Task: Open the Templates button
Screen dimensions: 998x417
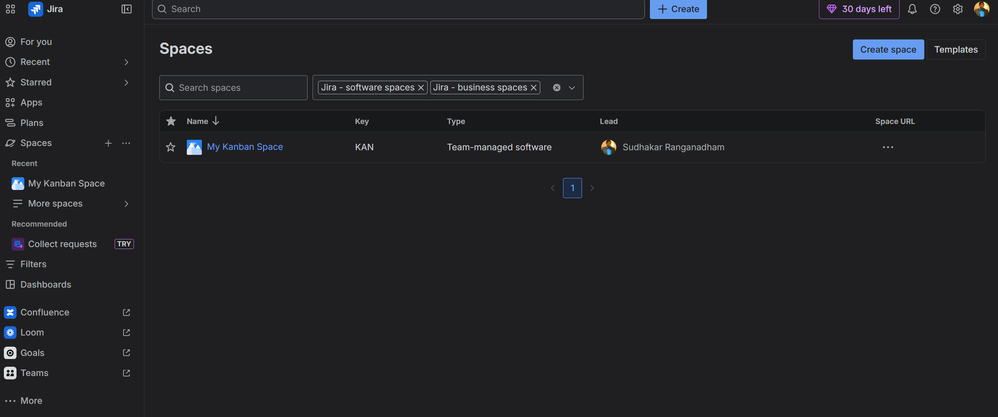Action: 955,50
